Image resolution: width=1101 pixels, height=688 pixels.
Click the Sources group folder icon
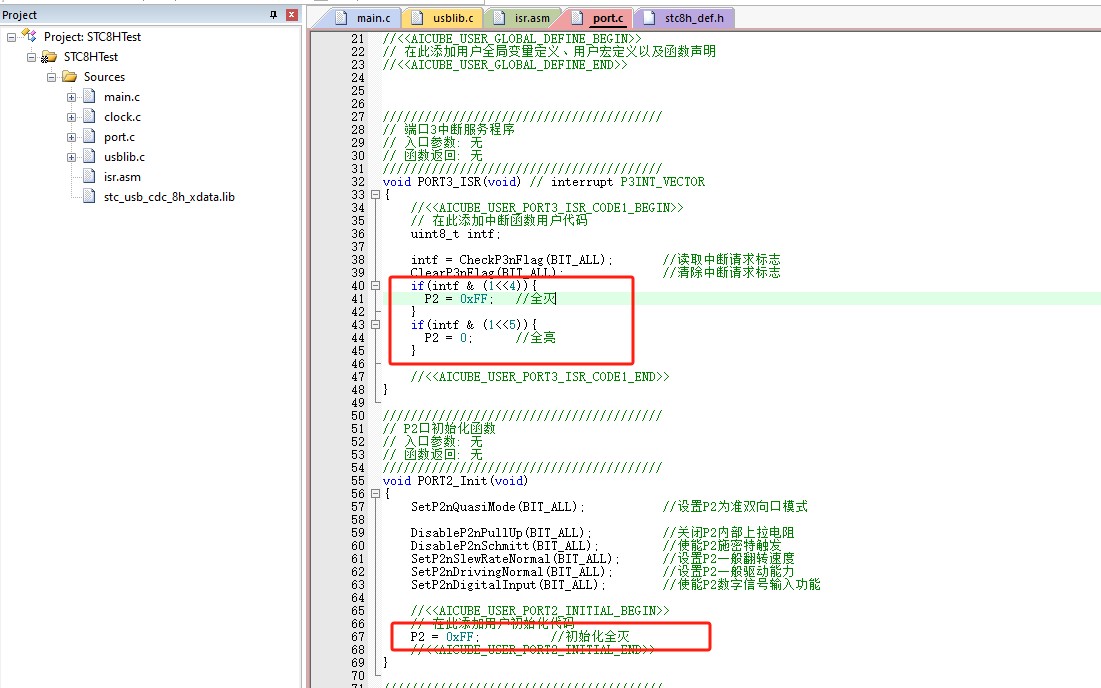coord(70,77)
